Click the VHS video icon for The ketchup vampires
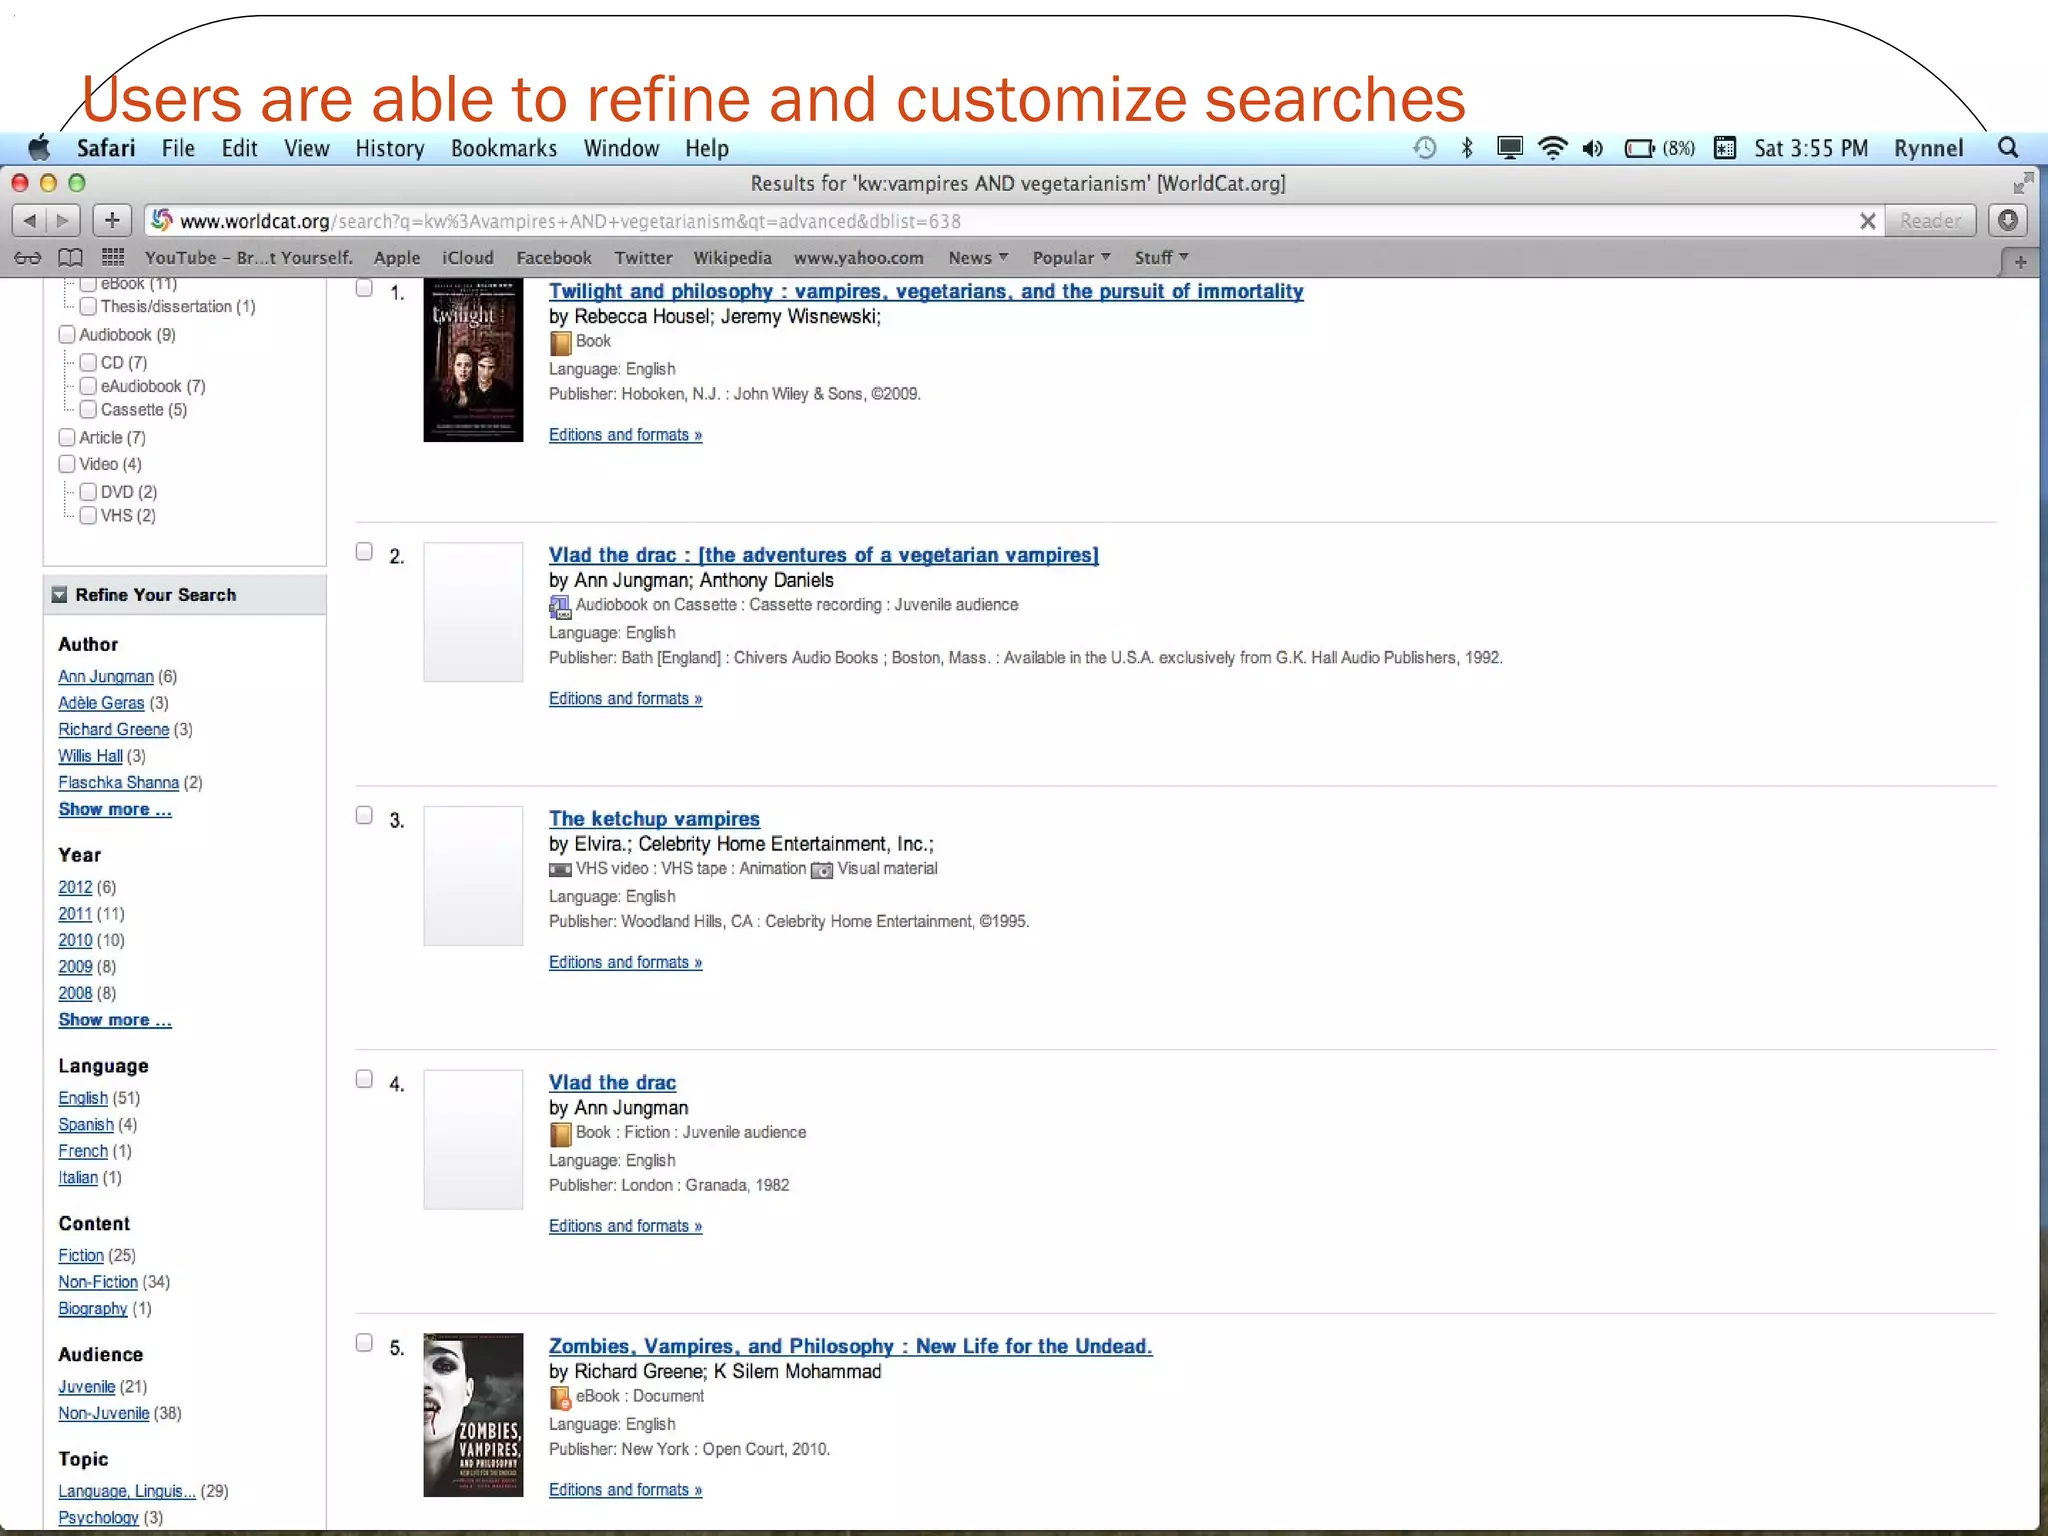Image resolution: width=2048 pixels, height=1536 pixels. pos(560,870)
